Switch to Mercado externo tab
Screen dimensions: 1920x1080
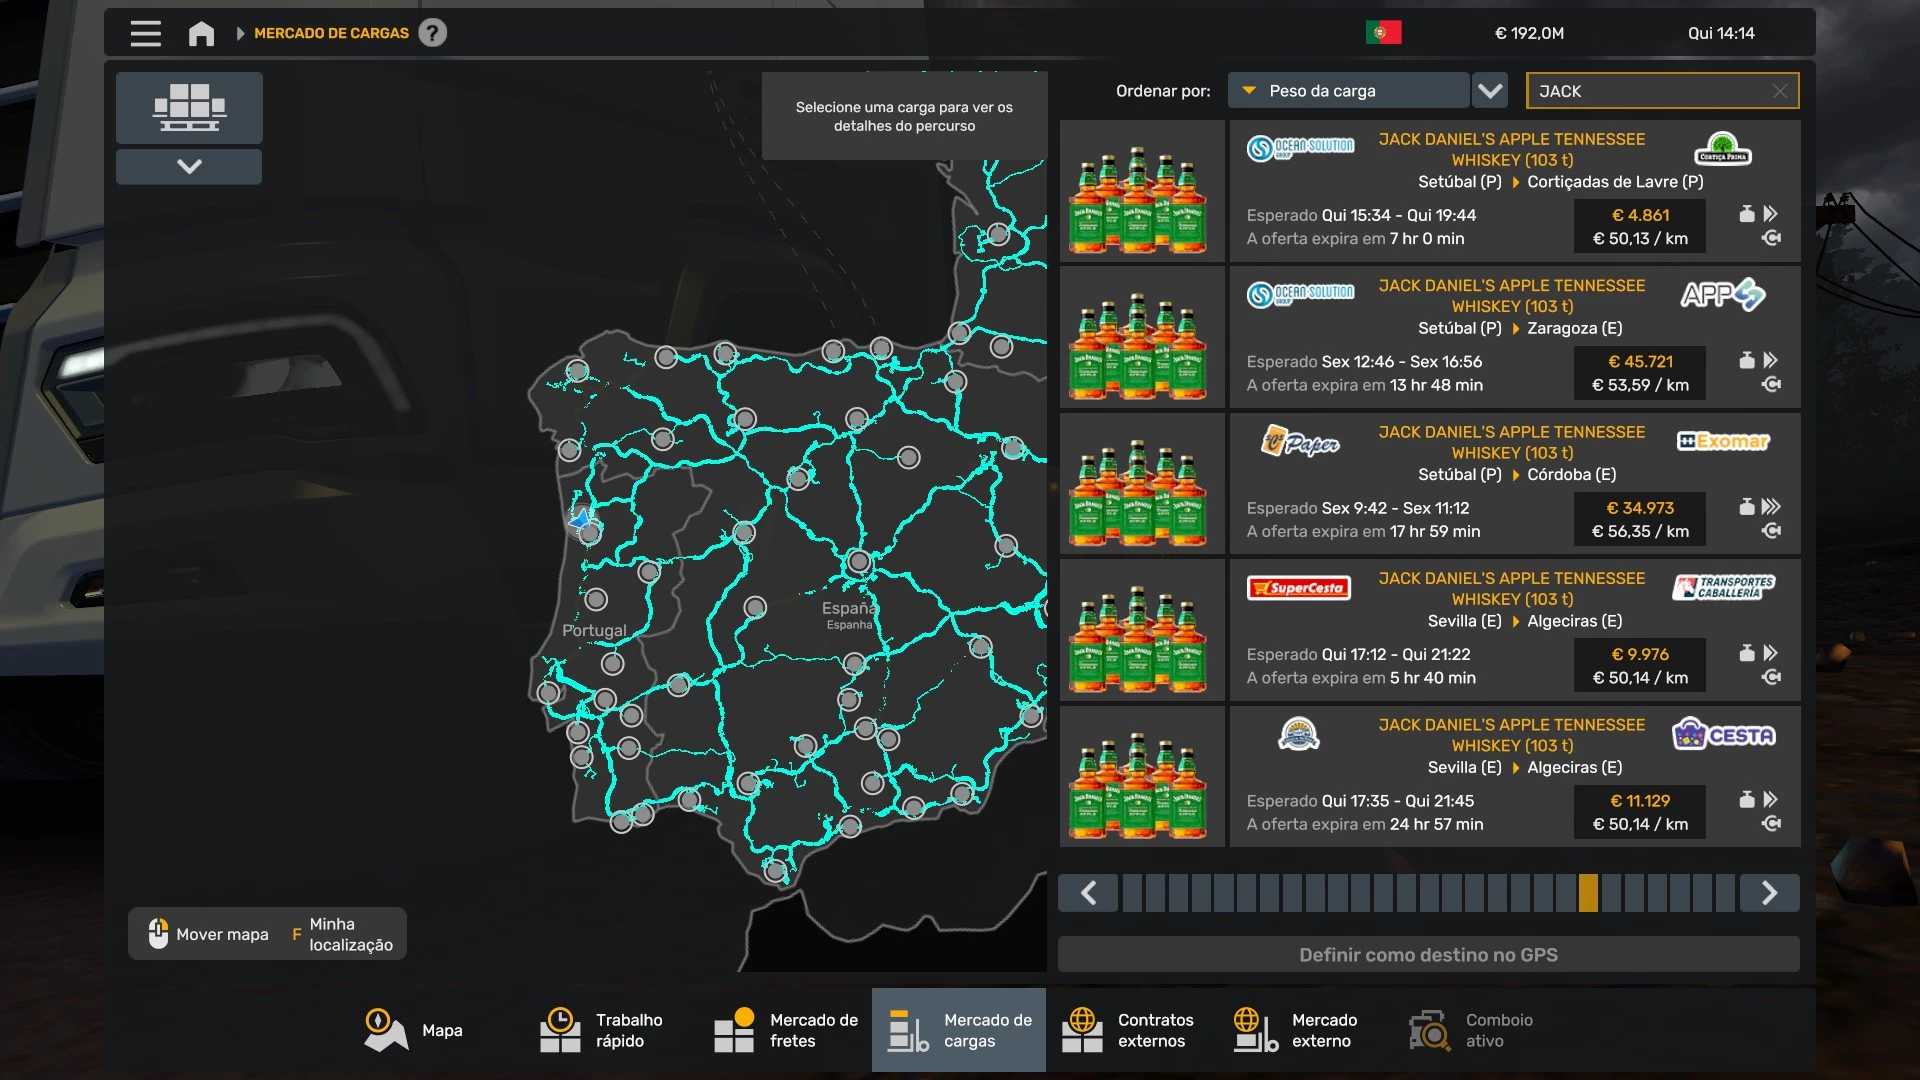1296,1030
